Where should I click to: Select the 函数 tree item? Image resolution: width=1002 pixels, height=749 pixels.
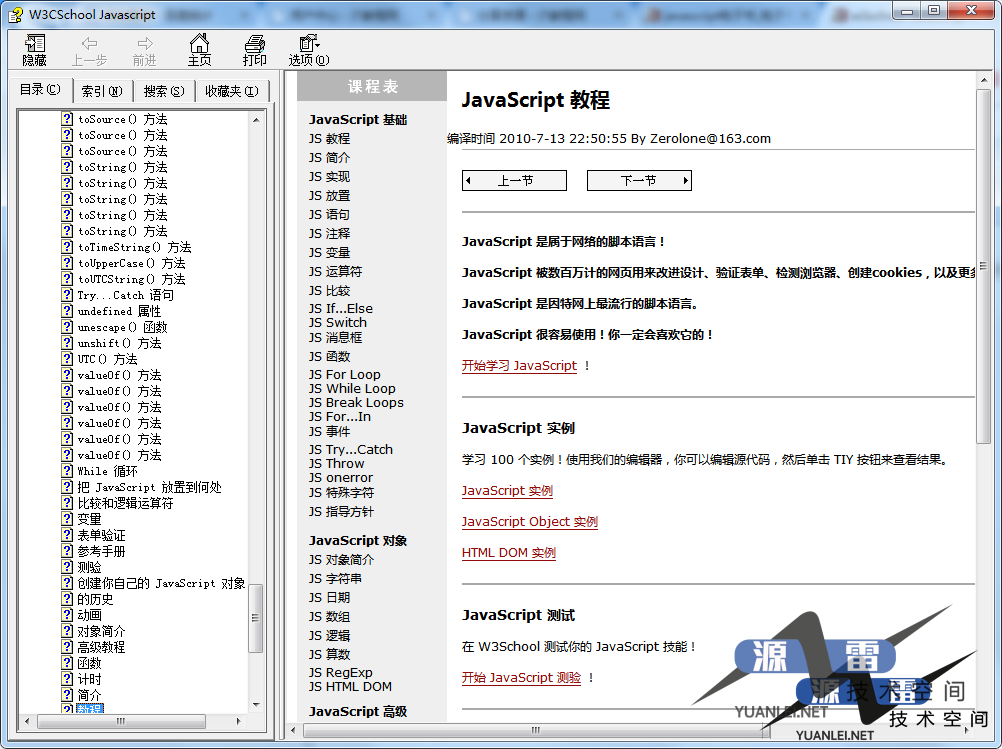(x=89, y=663)
